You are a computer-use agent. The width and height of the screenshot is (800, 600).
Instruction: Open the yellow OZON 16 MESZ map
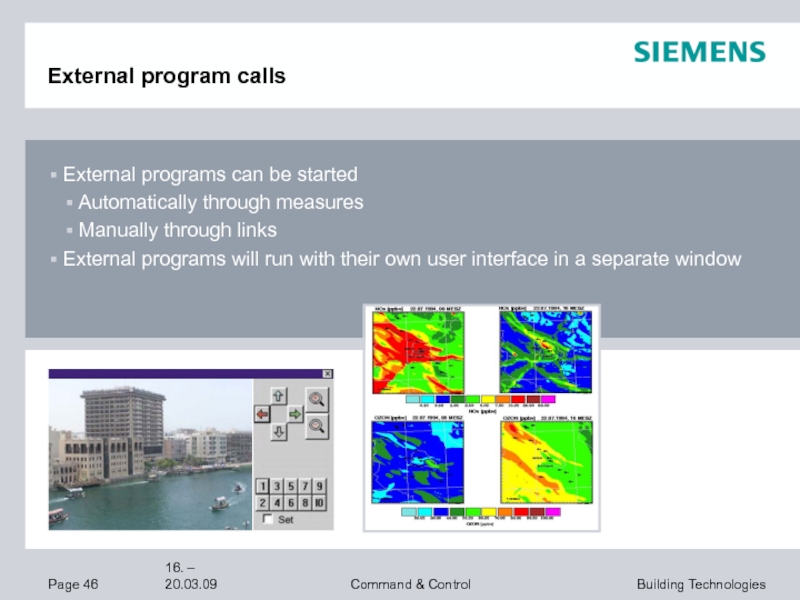point(547,463)
